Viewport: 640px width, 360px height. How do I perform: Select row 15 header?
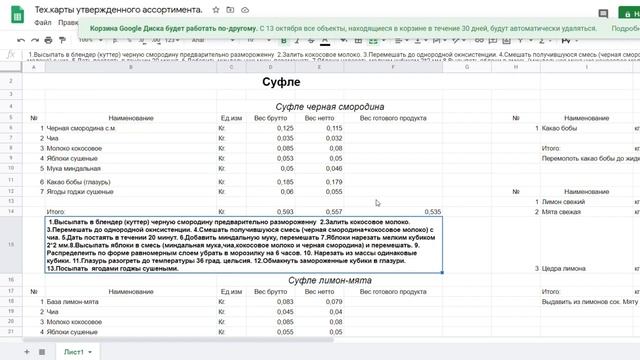[11, 244]
